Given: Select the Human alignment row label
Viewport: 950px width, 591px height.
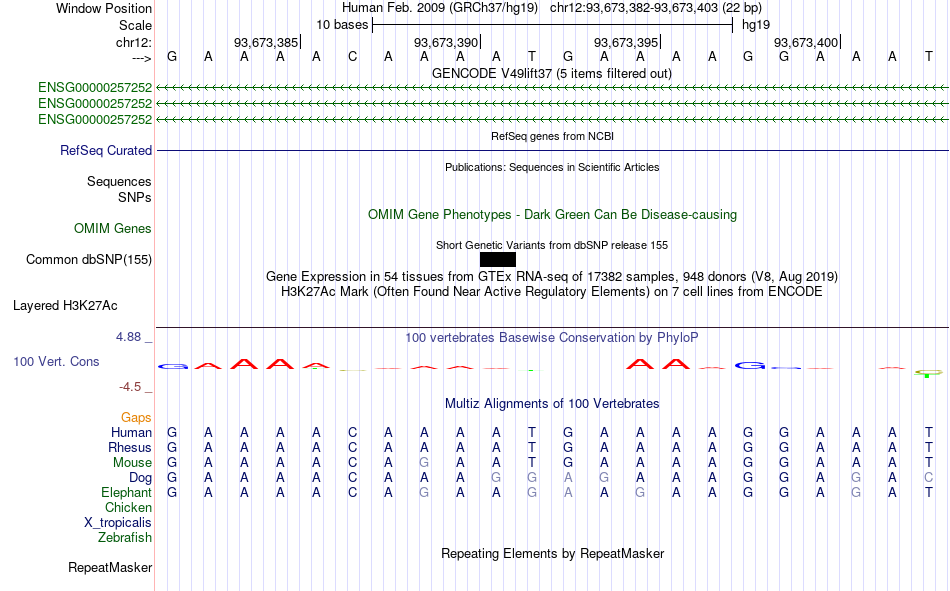Looking at the screenshot, I should [x=131, y=432].
